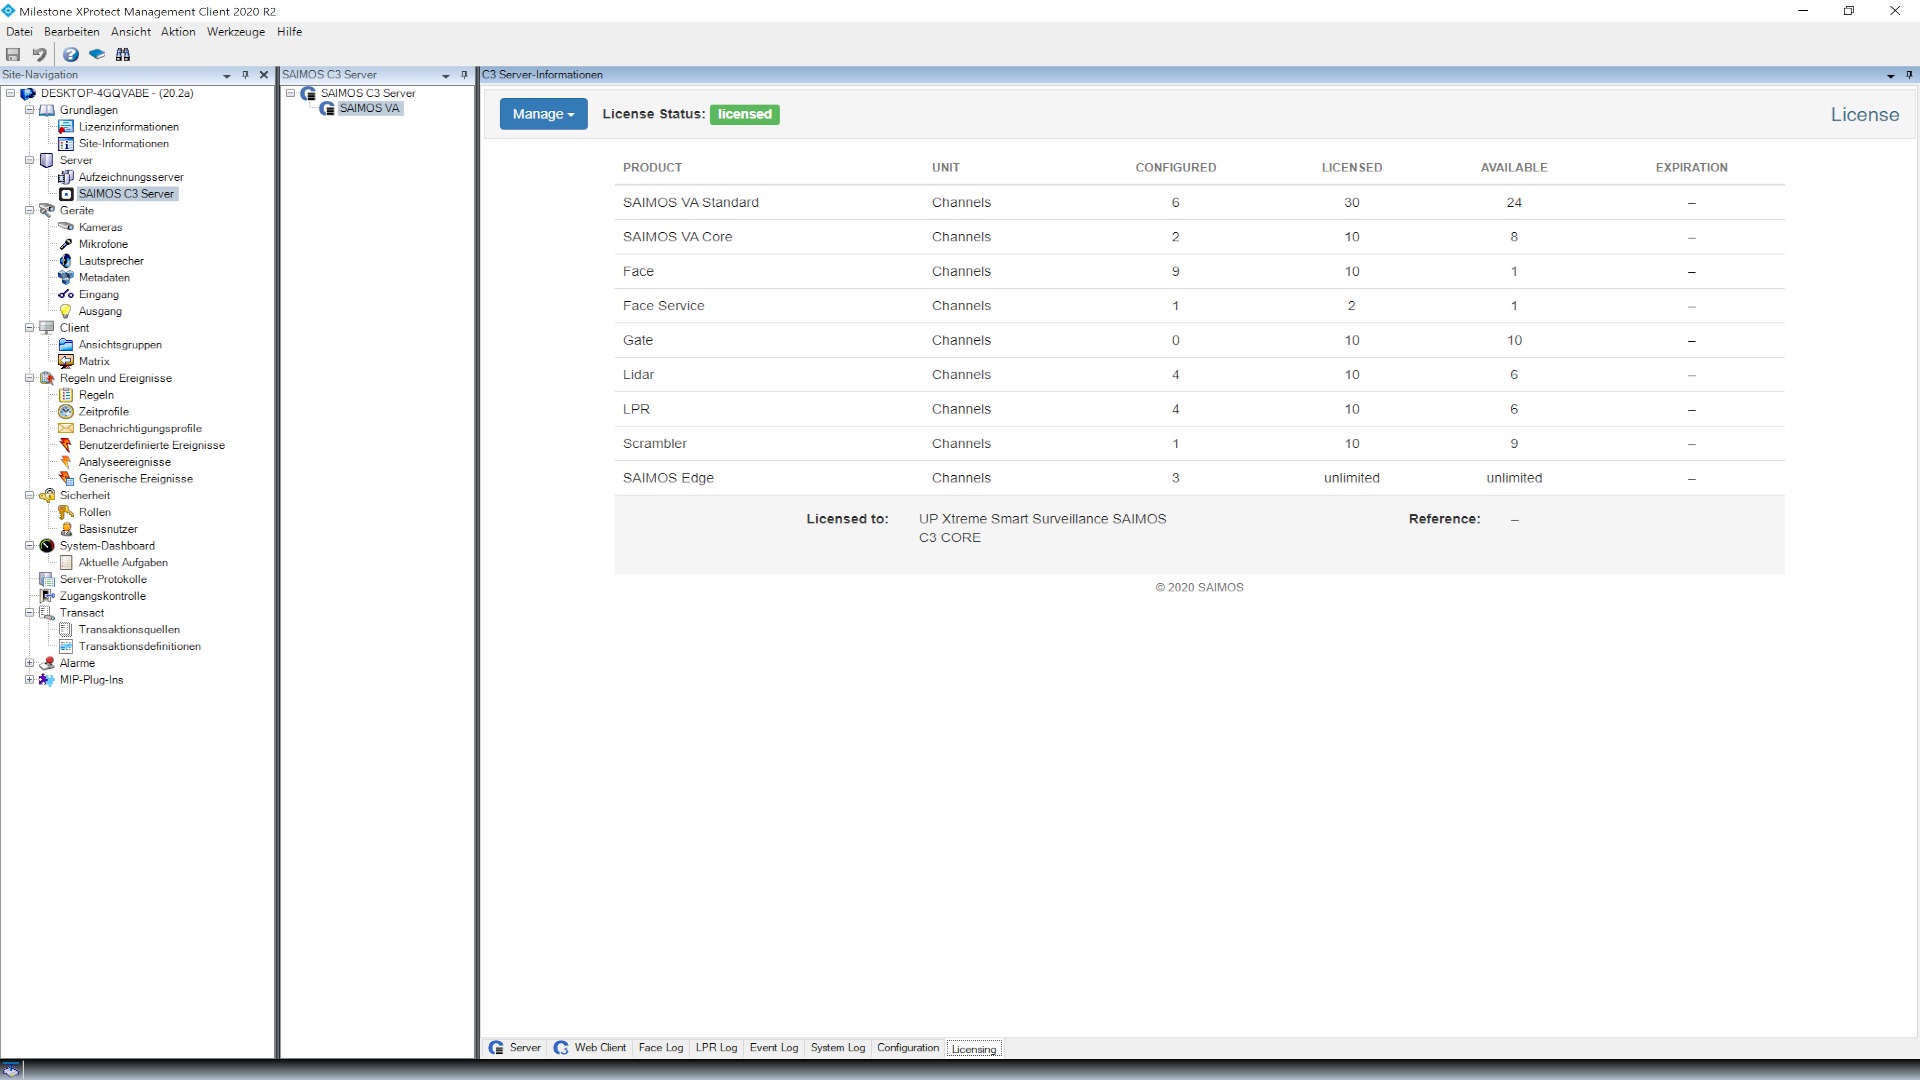Viewport: 1920px width, 1080px height.
Task: Click the Server-Protokolle icon
Action: click(x=47, y=580)
